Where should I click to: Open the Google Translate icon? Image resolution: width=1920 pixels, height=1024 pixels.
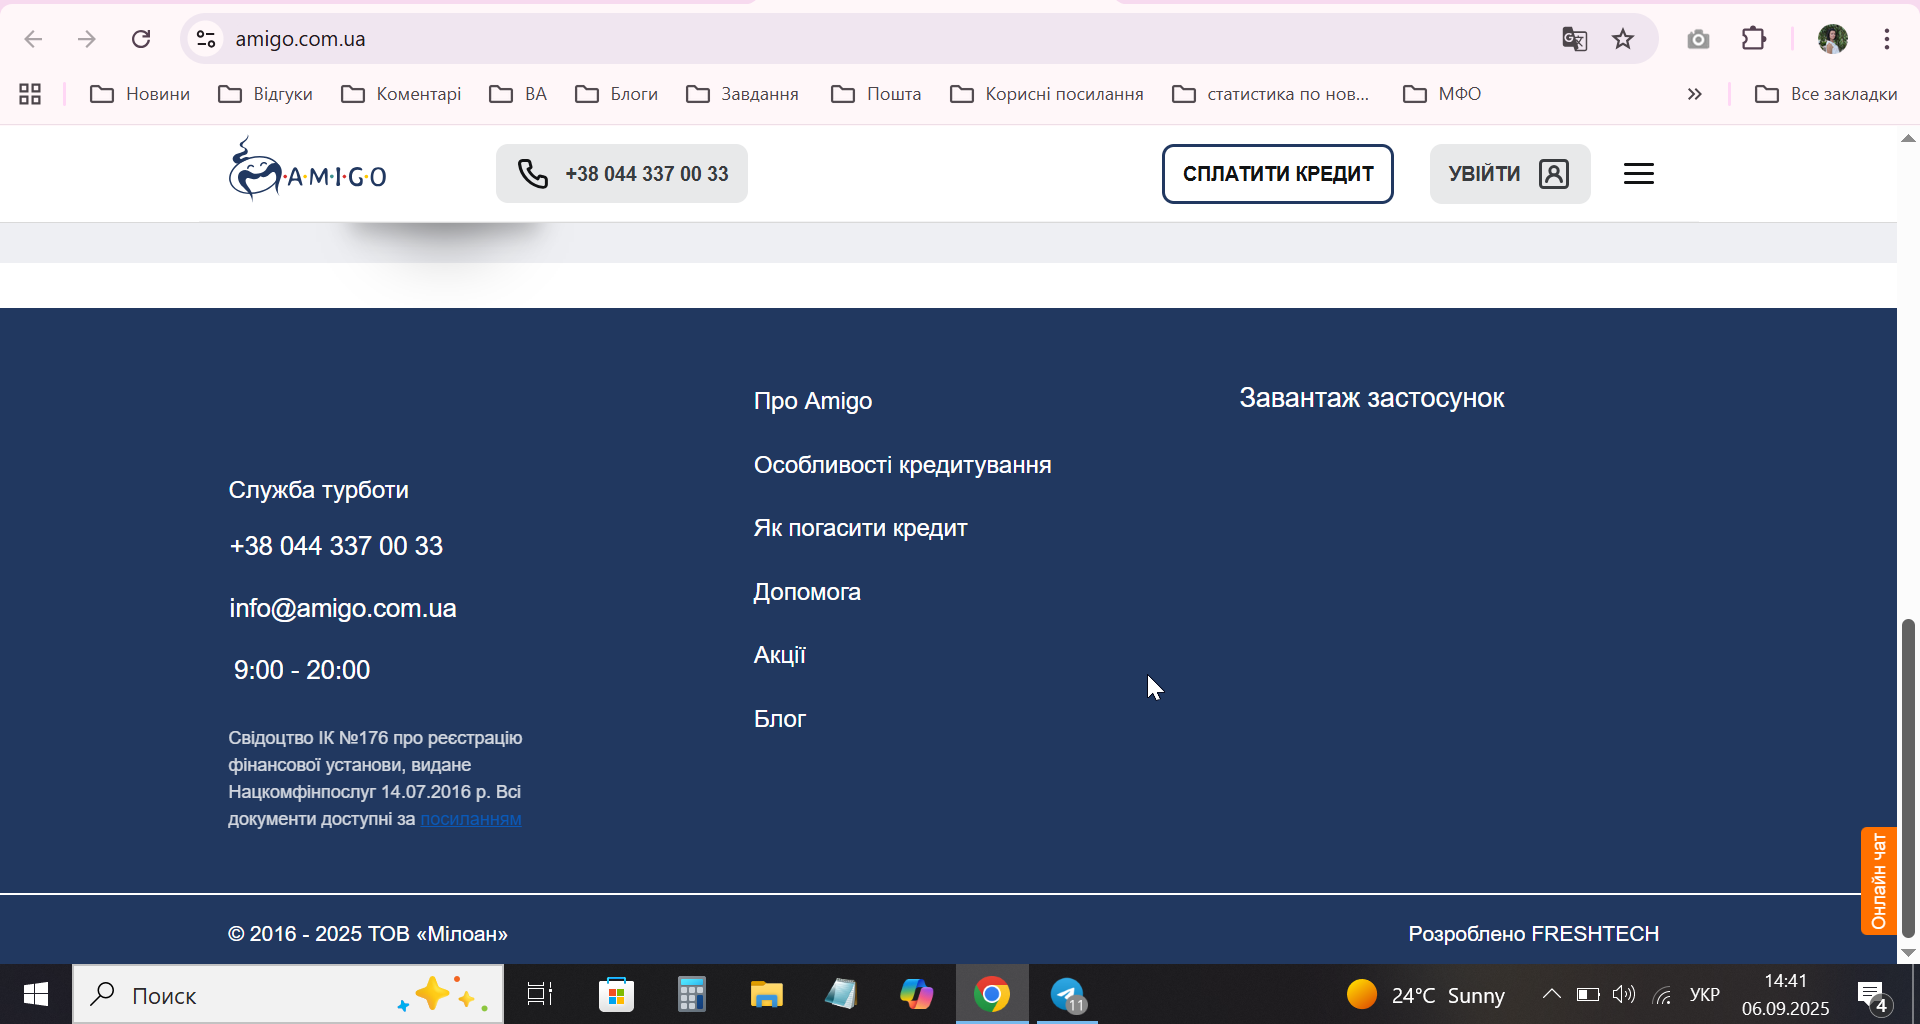1574,39
